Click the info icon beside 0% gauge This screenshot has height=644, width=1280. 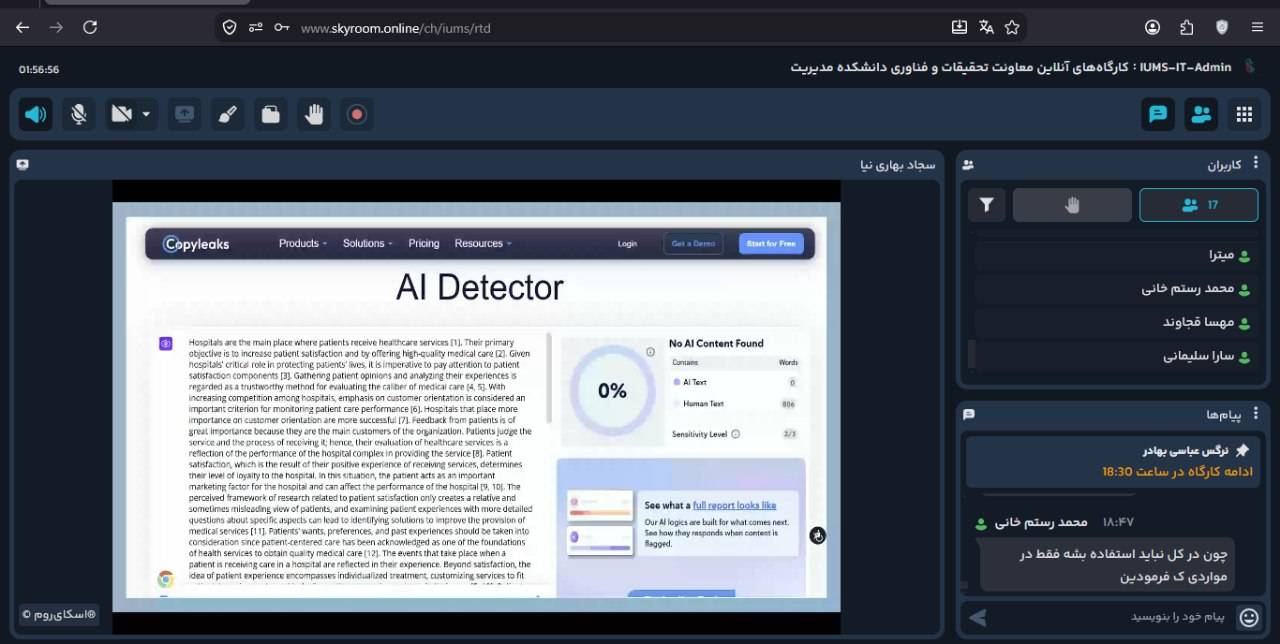[x=650, y=351]
